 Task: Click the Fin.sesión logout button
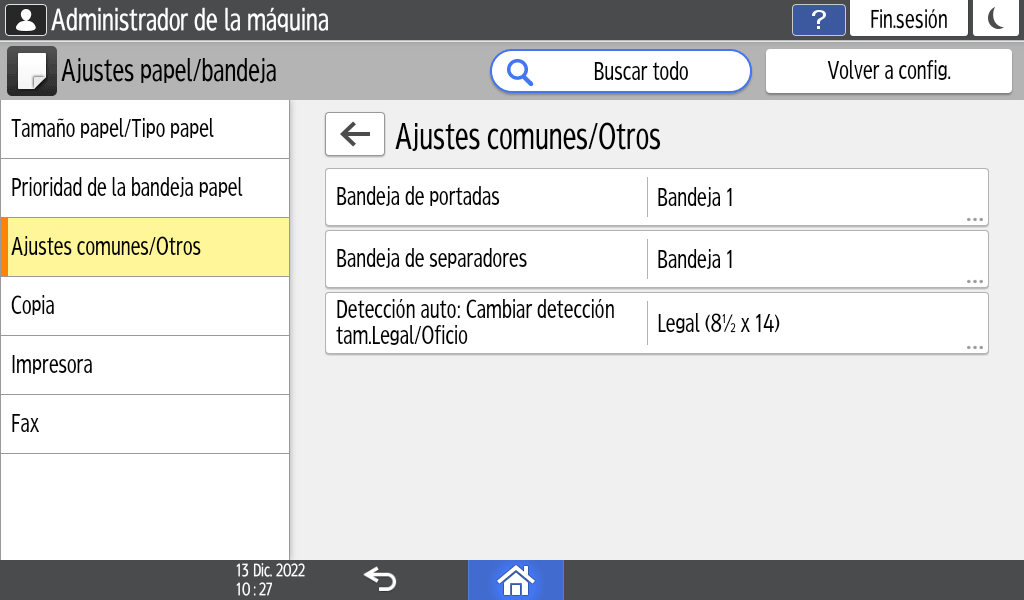908,20
